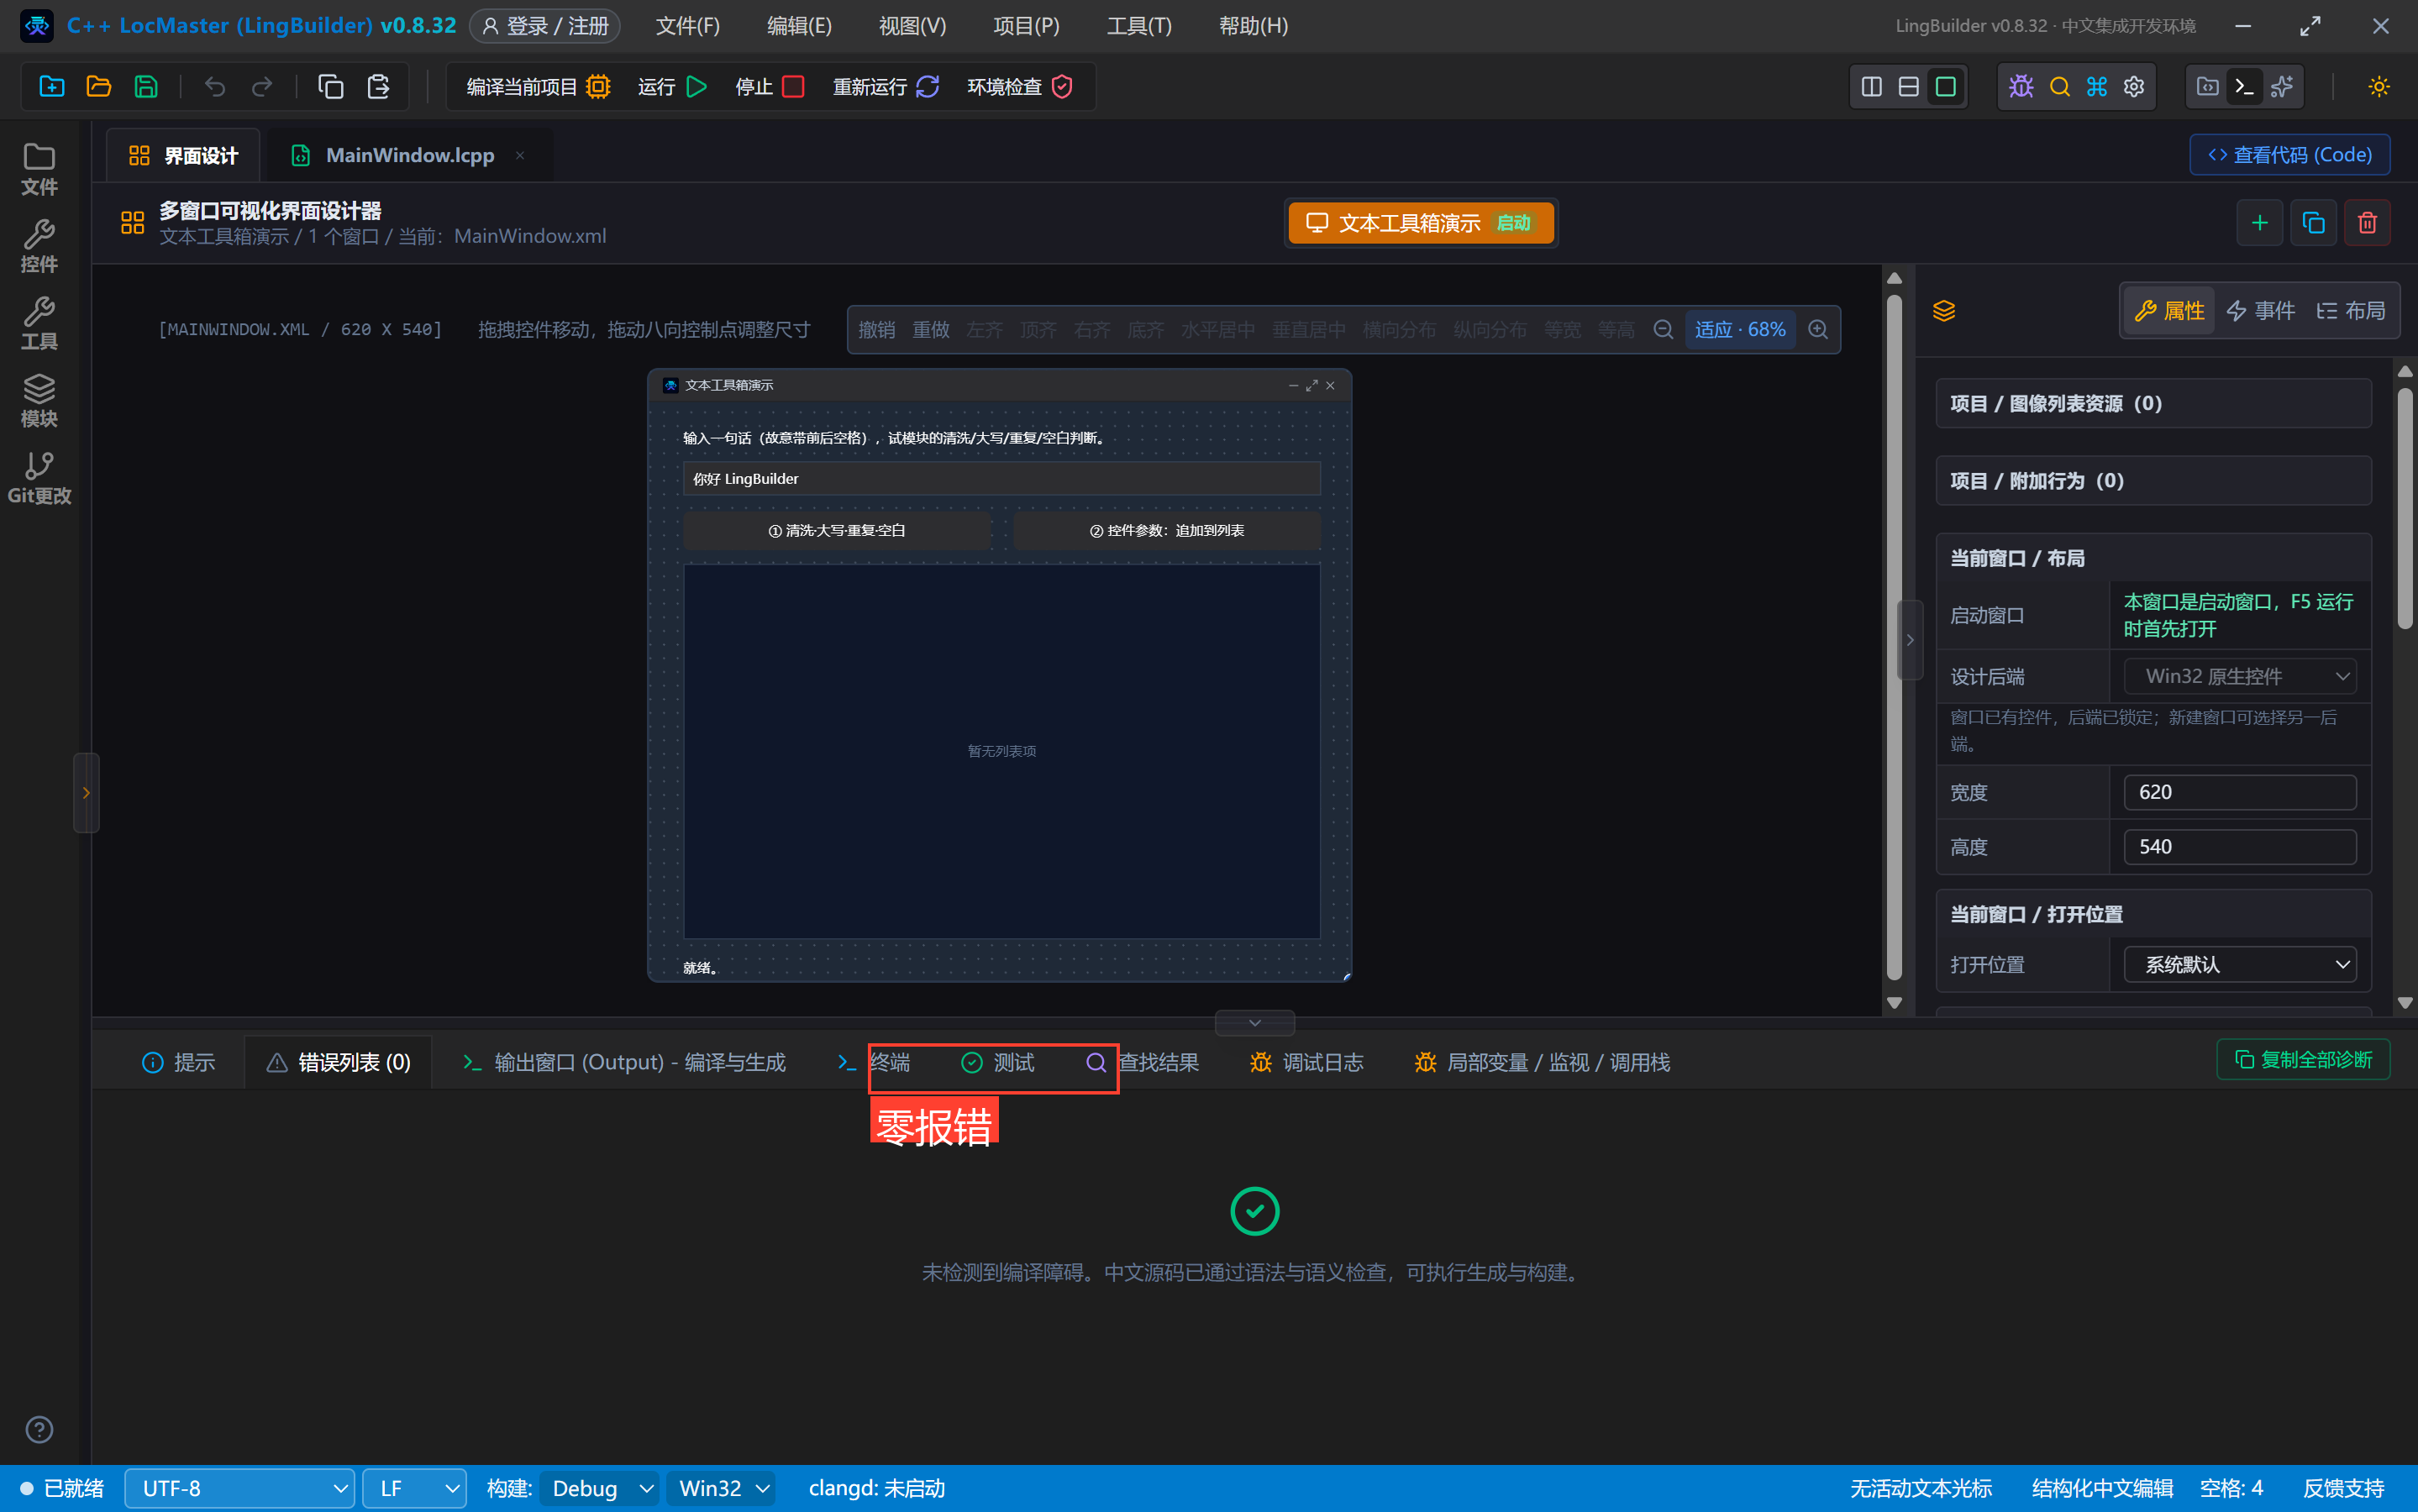This screenshot has height=1512, width=2418.
Task: Click the 高度 field showing 540
Action: (2240, 846)
